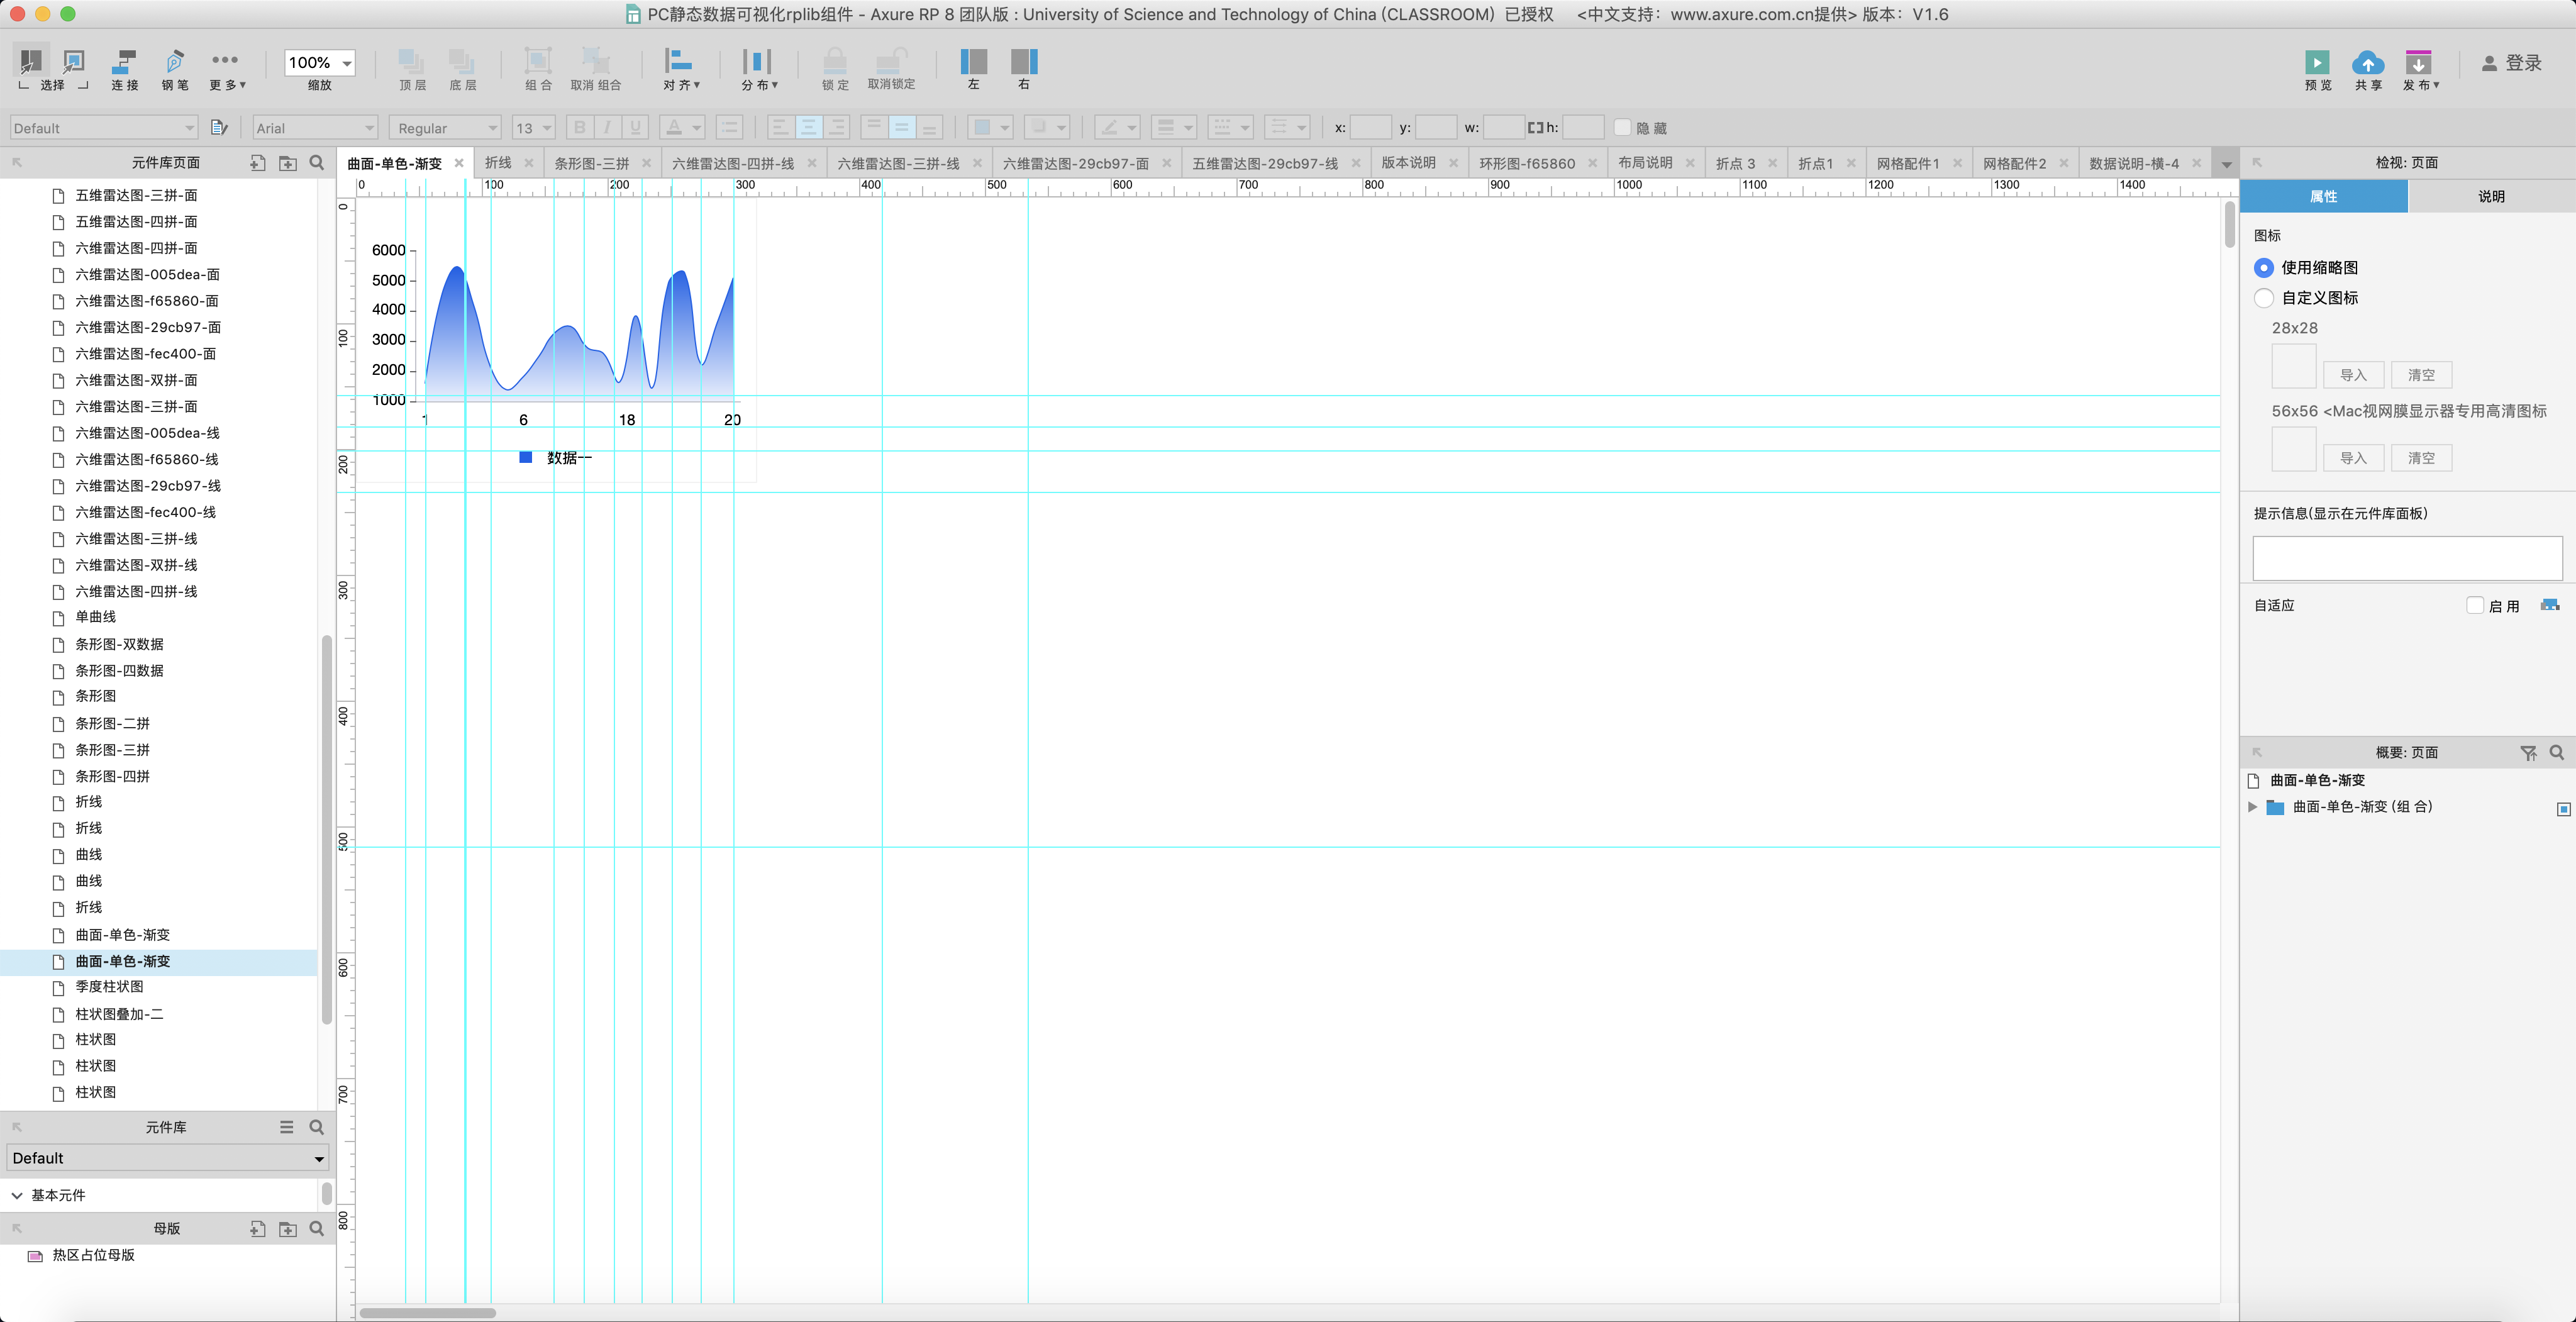2576x1322 pixels.
Task: Click the 预览 preview button
Action: tap(2318, 70)
